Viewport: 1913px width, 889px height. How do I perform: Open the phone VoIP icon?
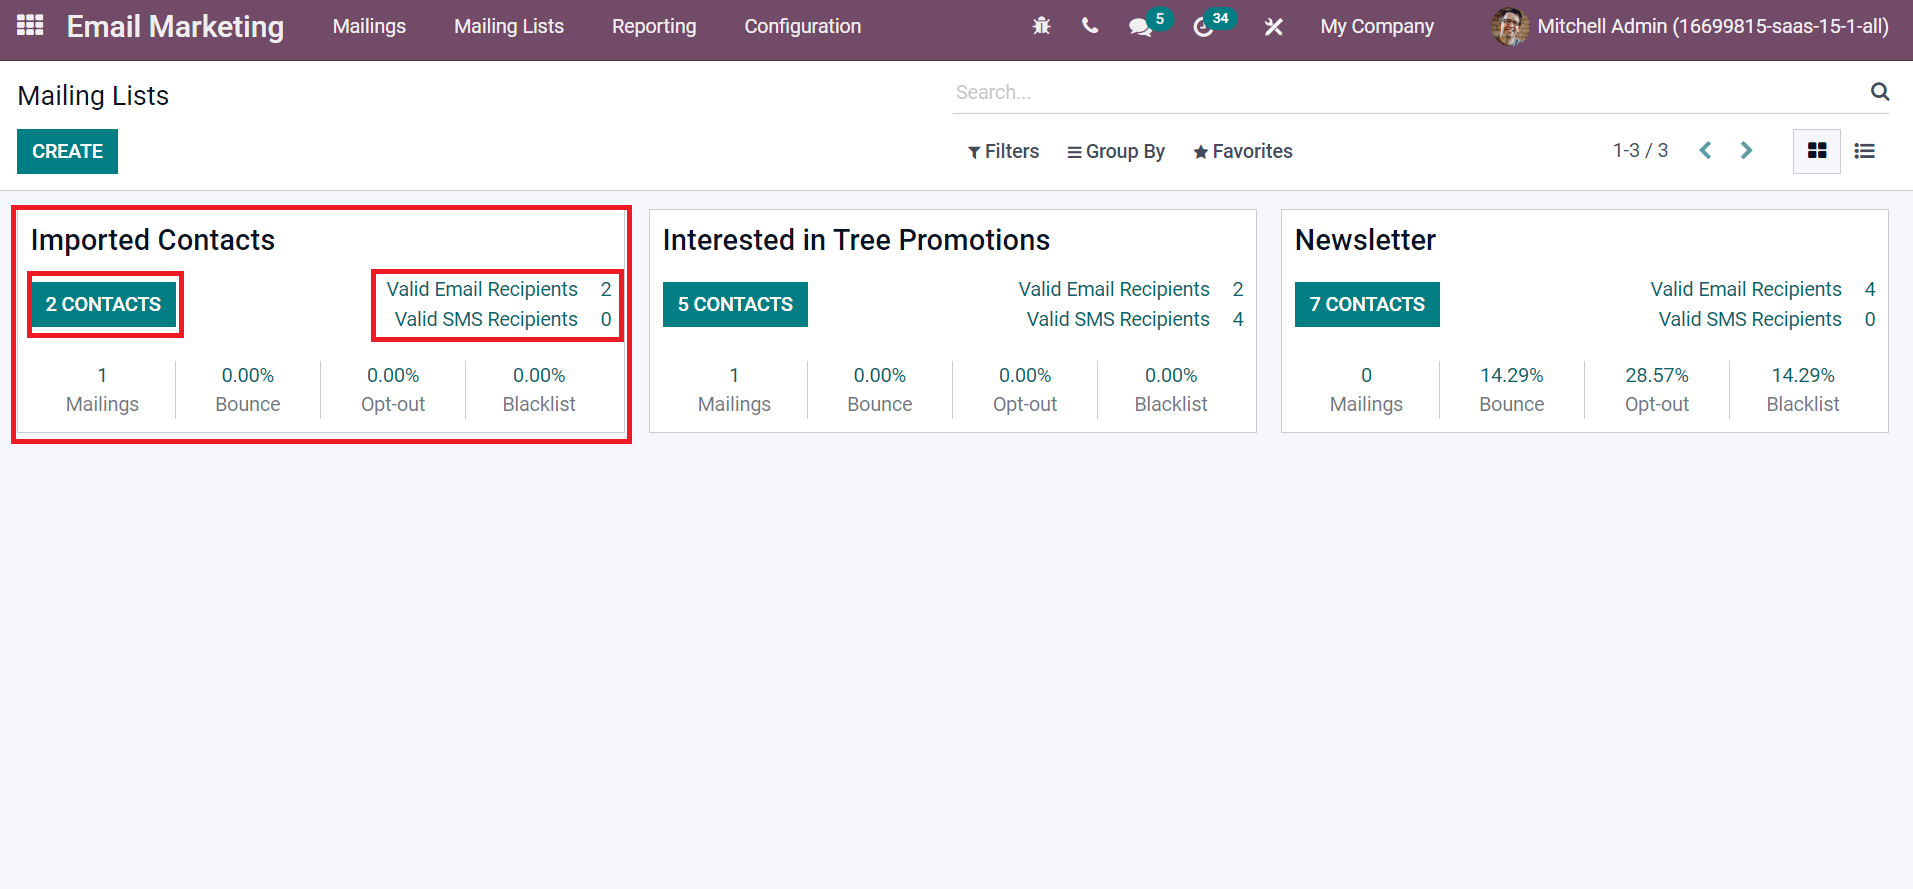[1090, 26]
